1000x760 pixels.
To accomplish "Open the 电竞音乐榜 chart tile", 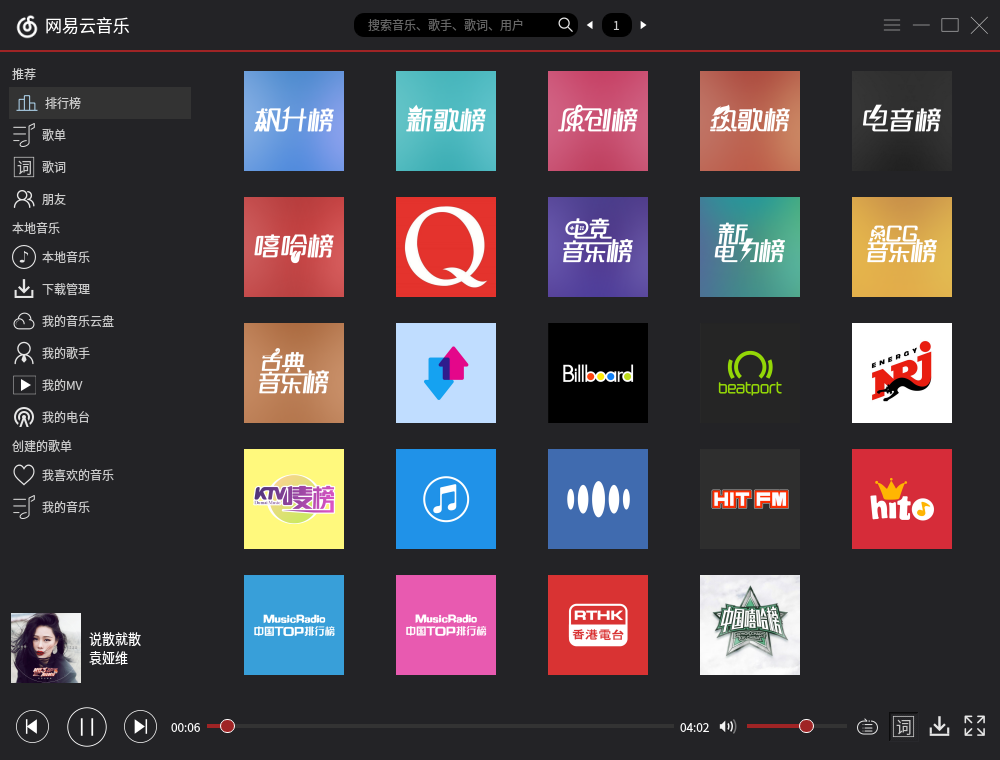I will (598, 247).
